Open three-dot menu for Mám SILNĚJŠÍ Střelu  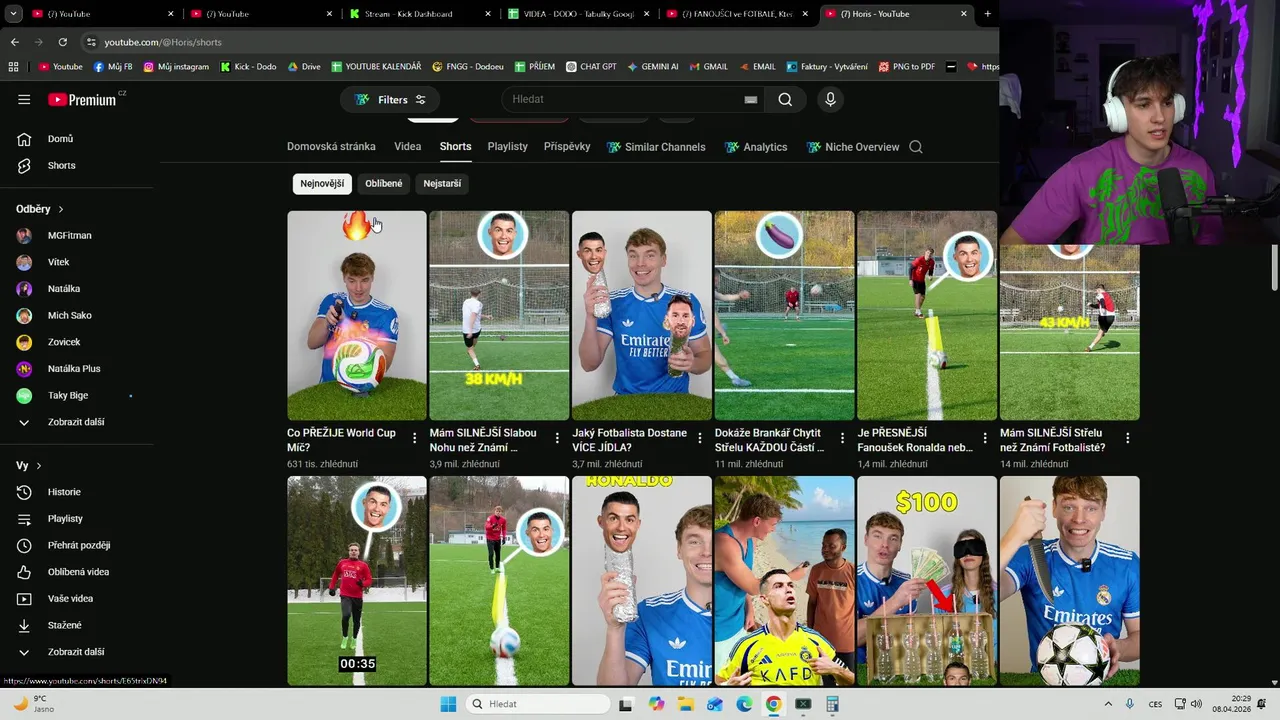pos(1127,438)
